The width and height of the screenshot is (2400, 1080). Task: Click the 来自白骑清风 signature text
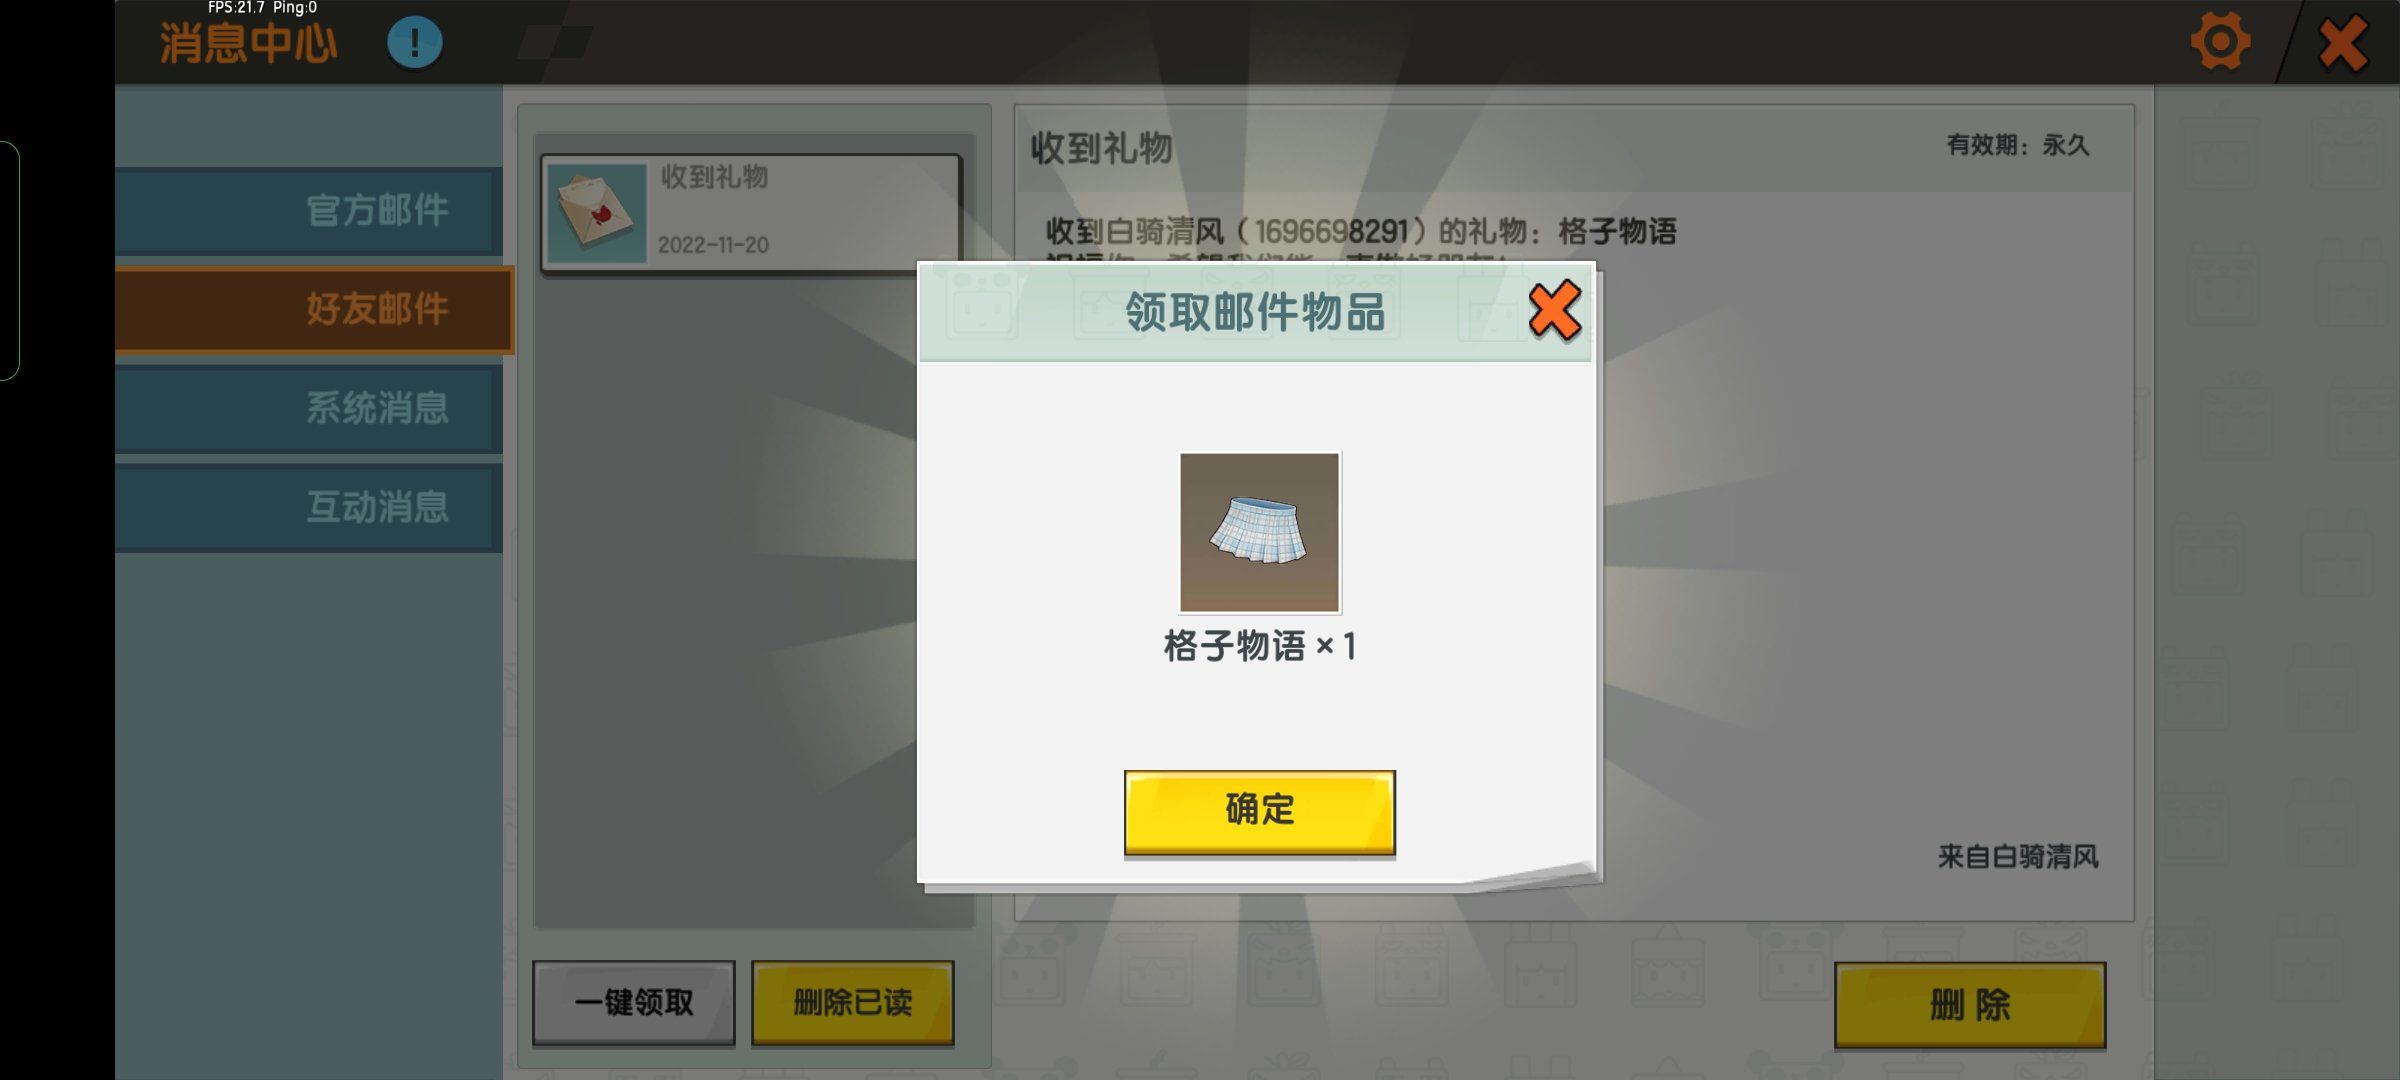(x=2018, y=857)
